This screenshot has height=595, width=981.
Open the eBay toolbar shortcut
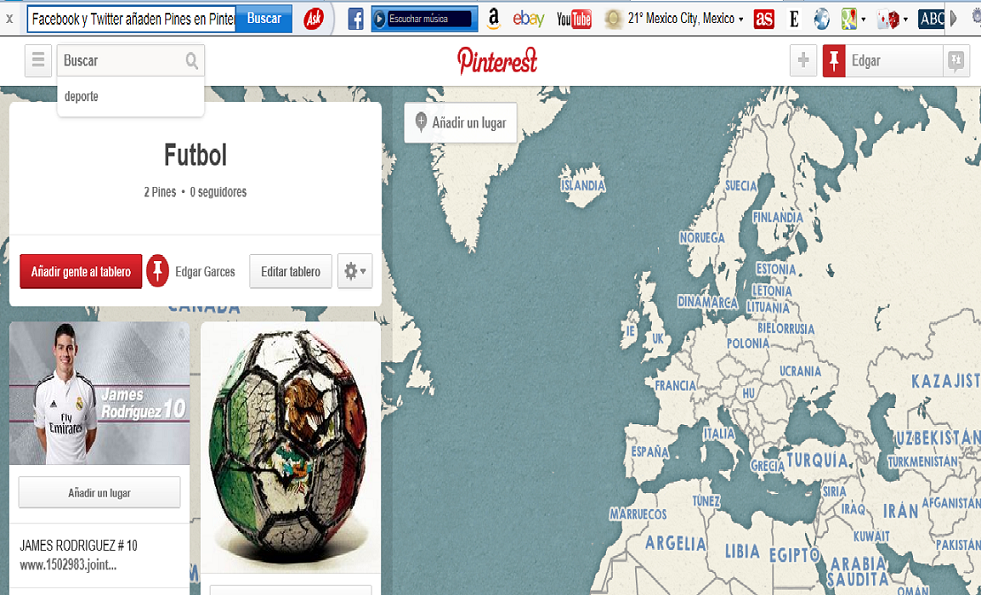click(x=528, y=19)
